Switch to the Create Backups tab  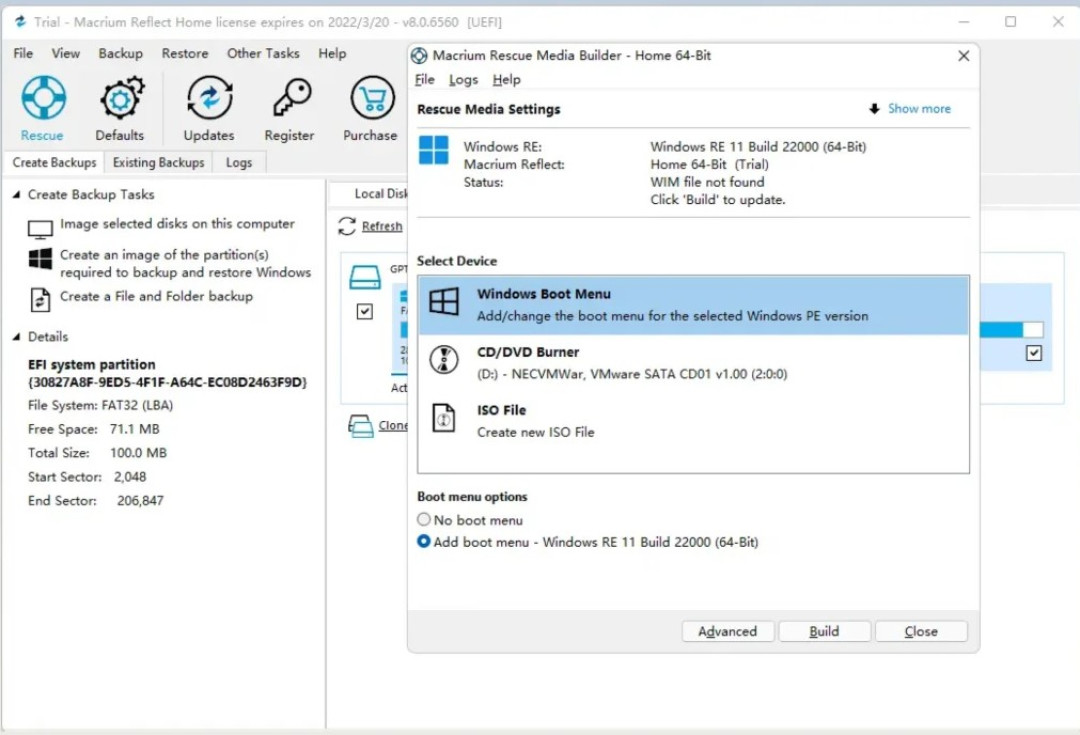54,163
